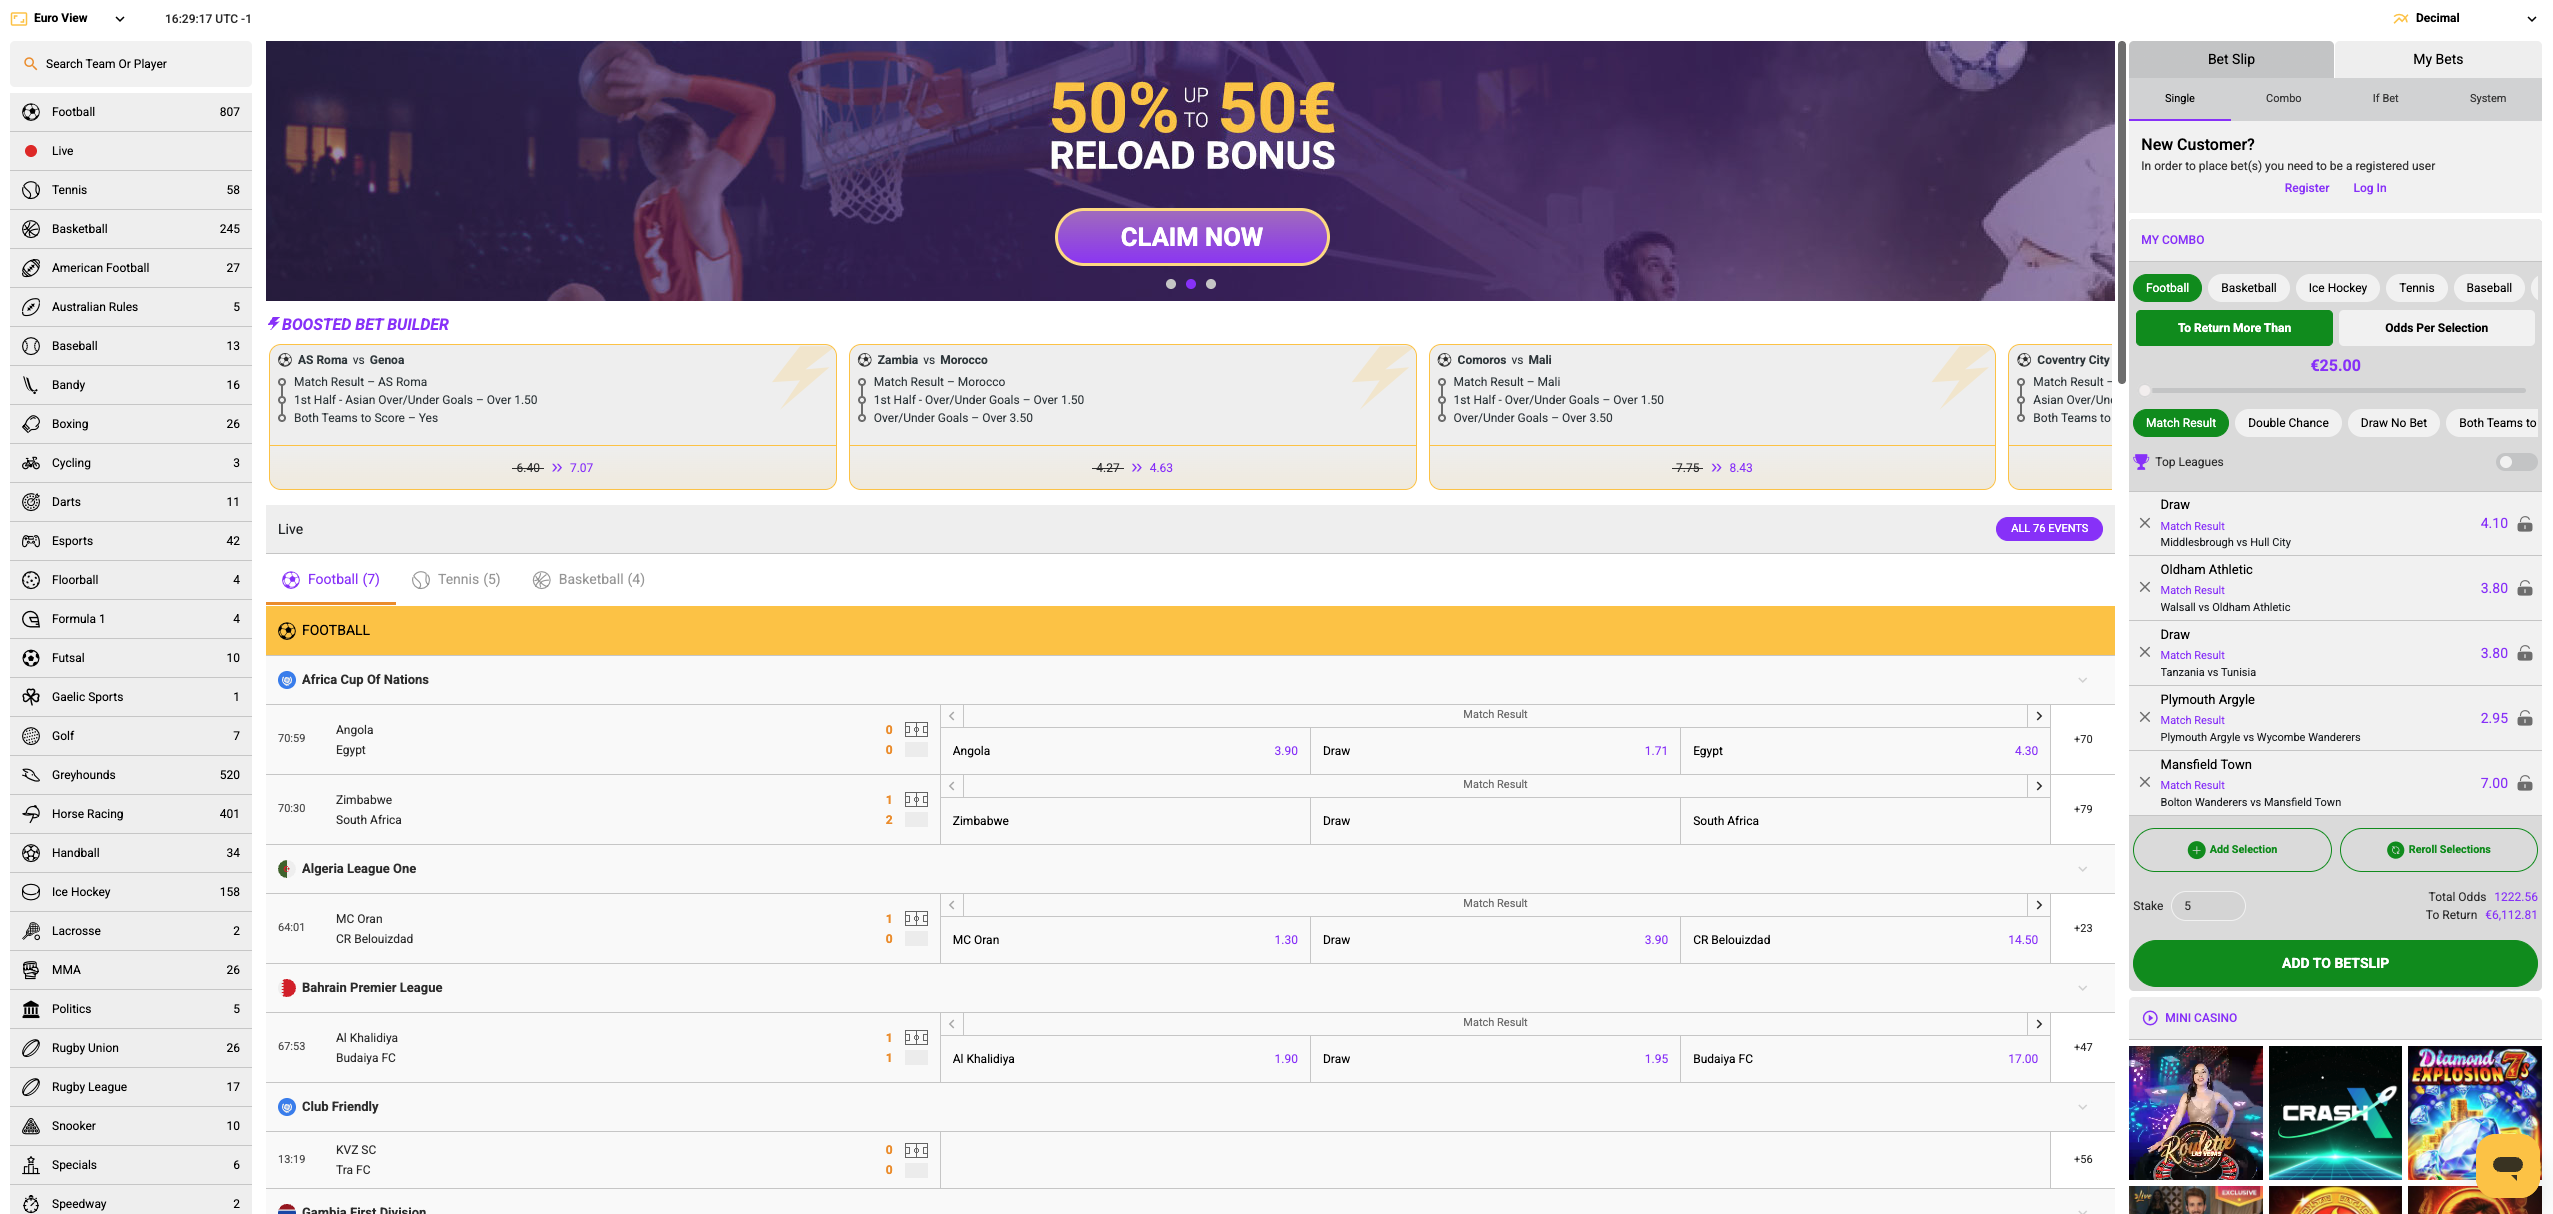Open the Basketball section from the sidebar
Screen dimensions: 2553x1214
80,228
